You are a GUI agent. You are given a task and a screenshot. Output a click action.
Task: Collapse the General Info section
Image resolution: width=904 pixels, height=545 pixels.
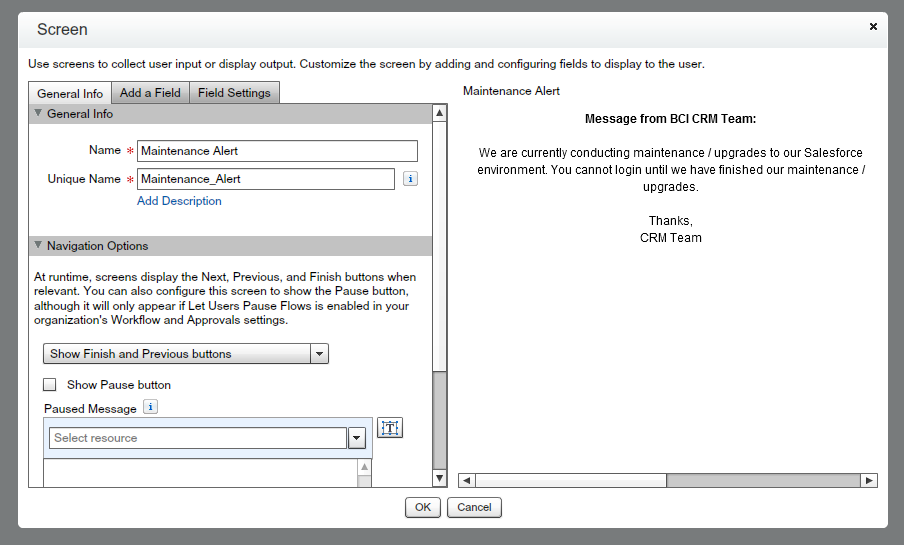(x=38, y=114)
